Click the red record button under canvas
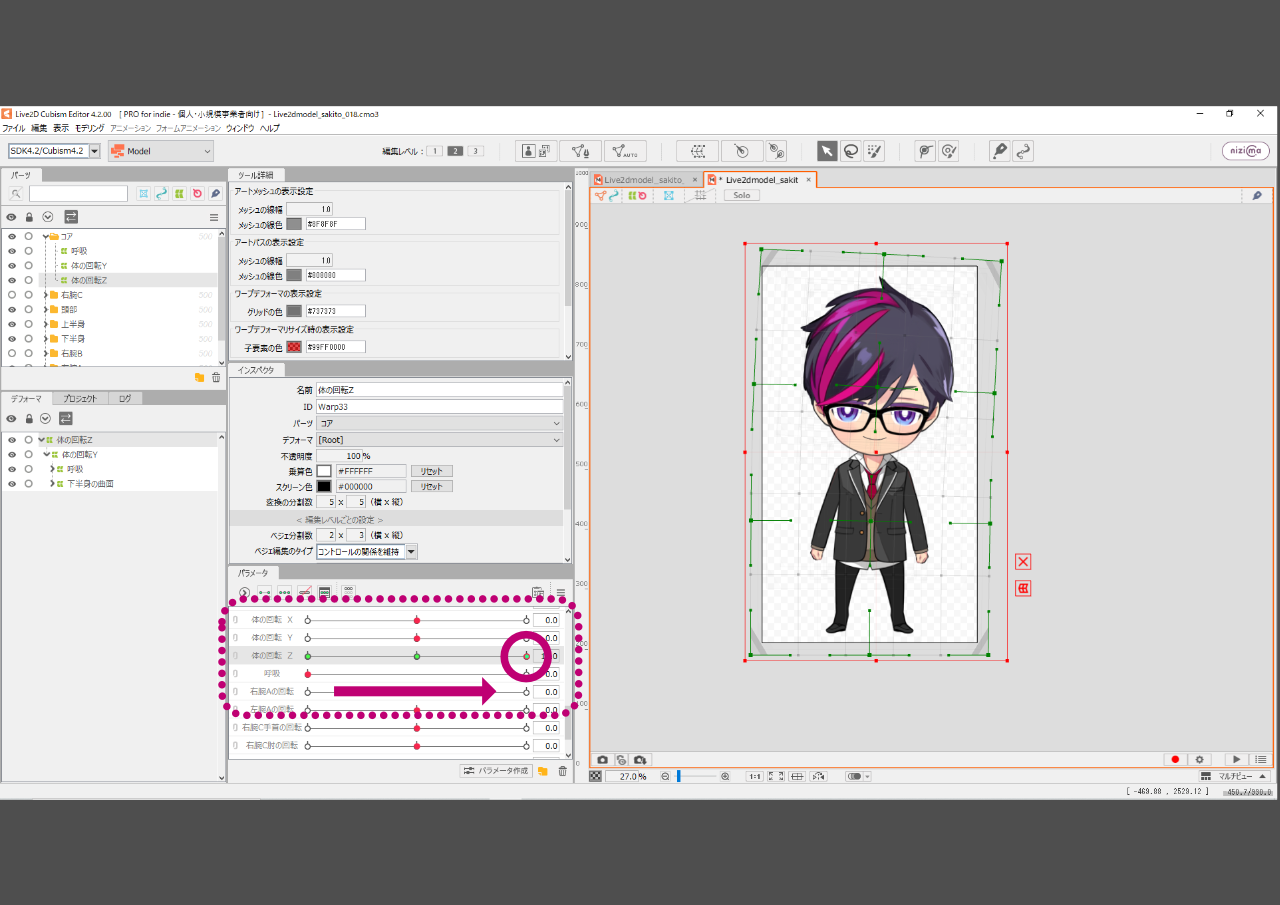Screen dimensions: 1280x905 click(x=1176, y=760)
